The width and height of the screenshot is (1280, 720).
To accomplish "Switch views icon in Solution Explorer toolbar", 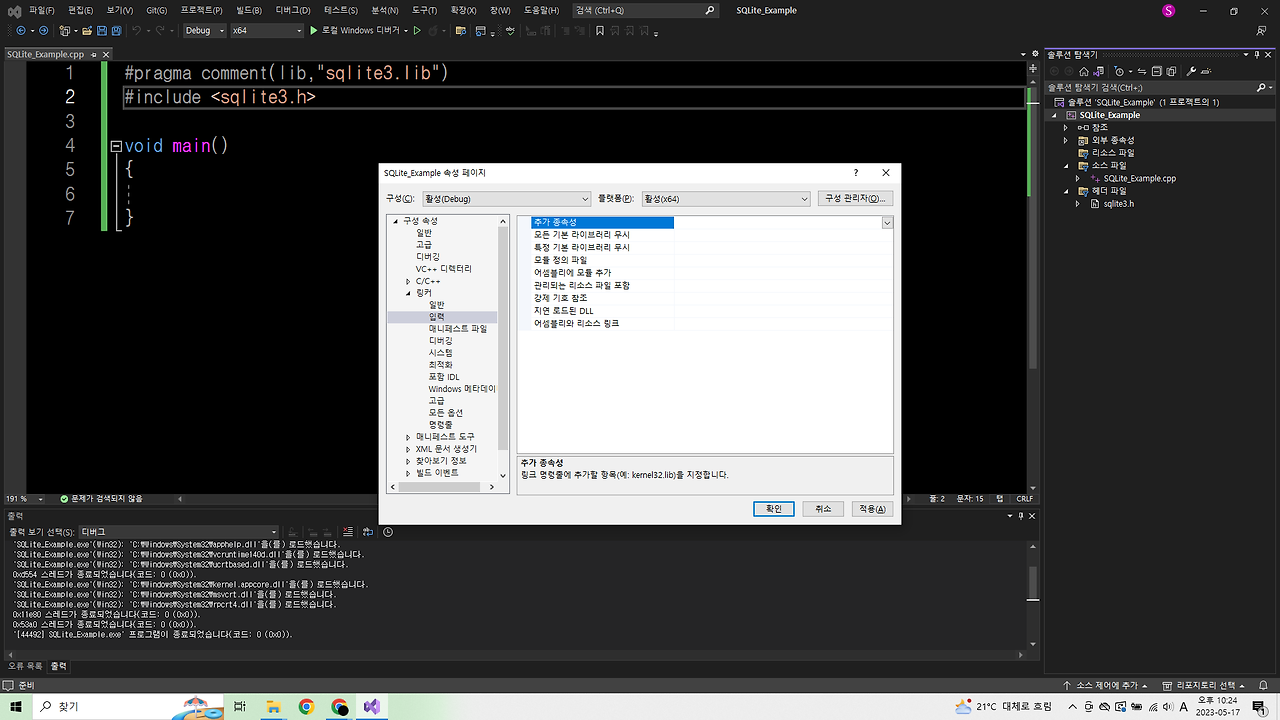I will [1099, 72].
